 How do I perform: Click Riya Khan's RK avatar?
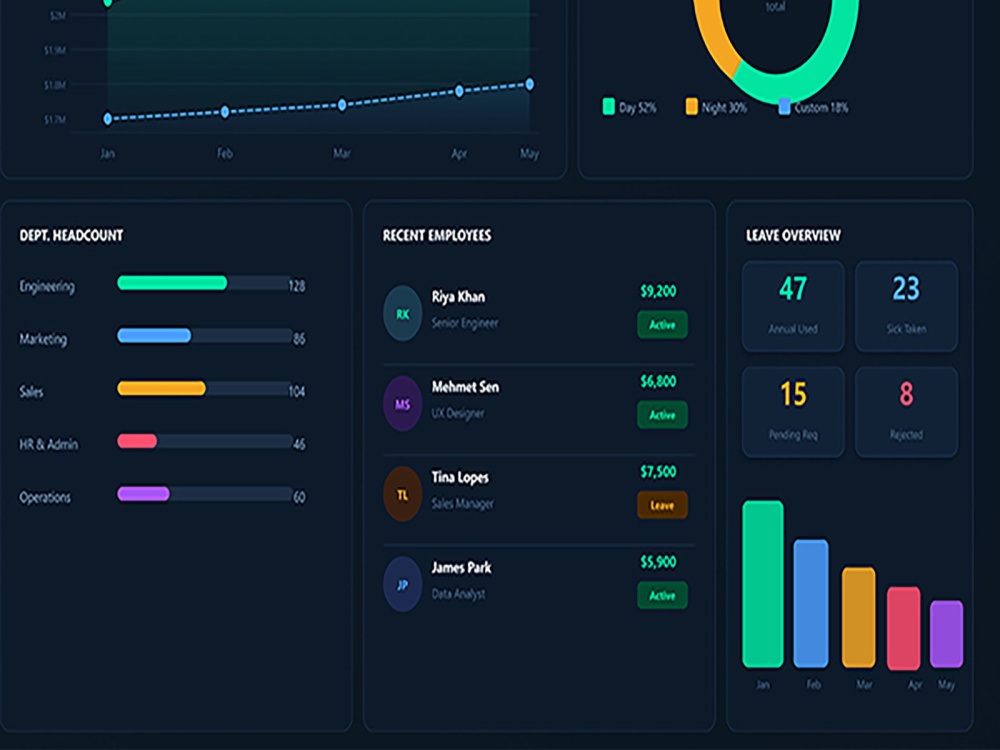click(x=402, y=313)
